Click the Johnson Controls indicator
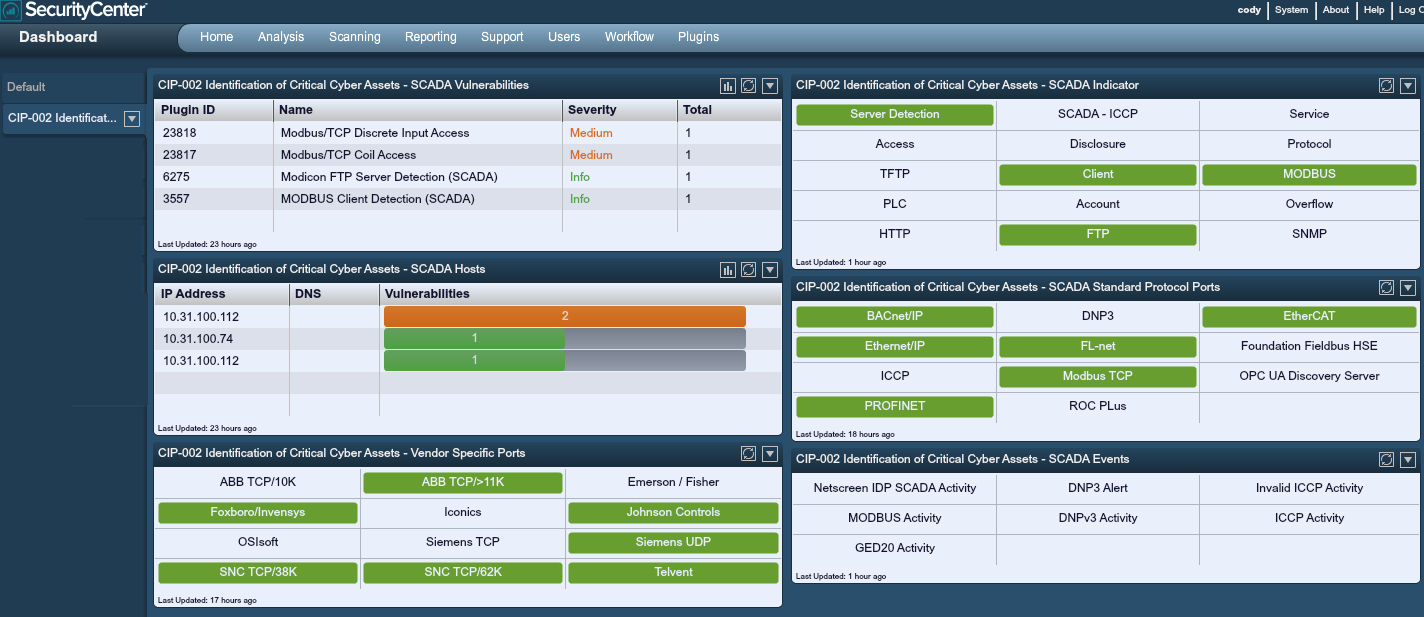The height and width of the screenshot is (617, 1424). (x=673, y=513)
